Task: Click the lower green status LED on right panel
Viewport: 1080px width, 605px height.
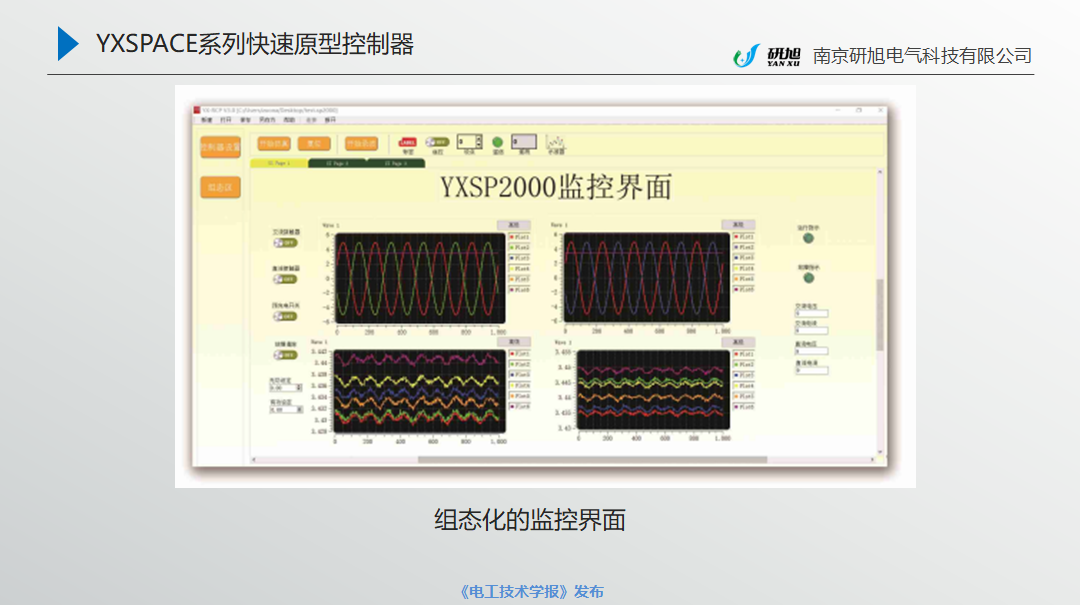Action: tap(809, 278)
